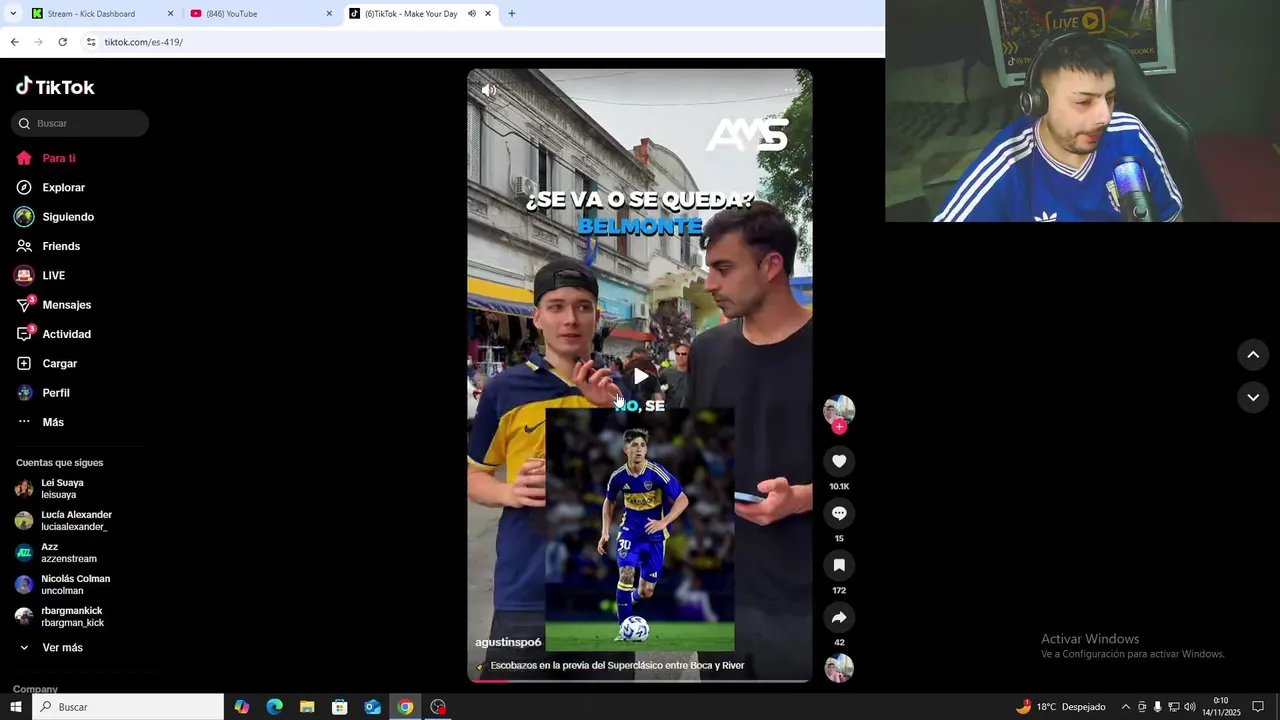Switch to the (846) YouTube tab
This screenshot has height=720, width=1280.
click(x=262, y=14)
